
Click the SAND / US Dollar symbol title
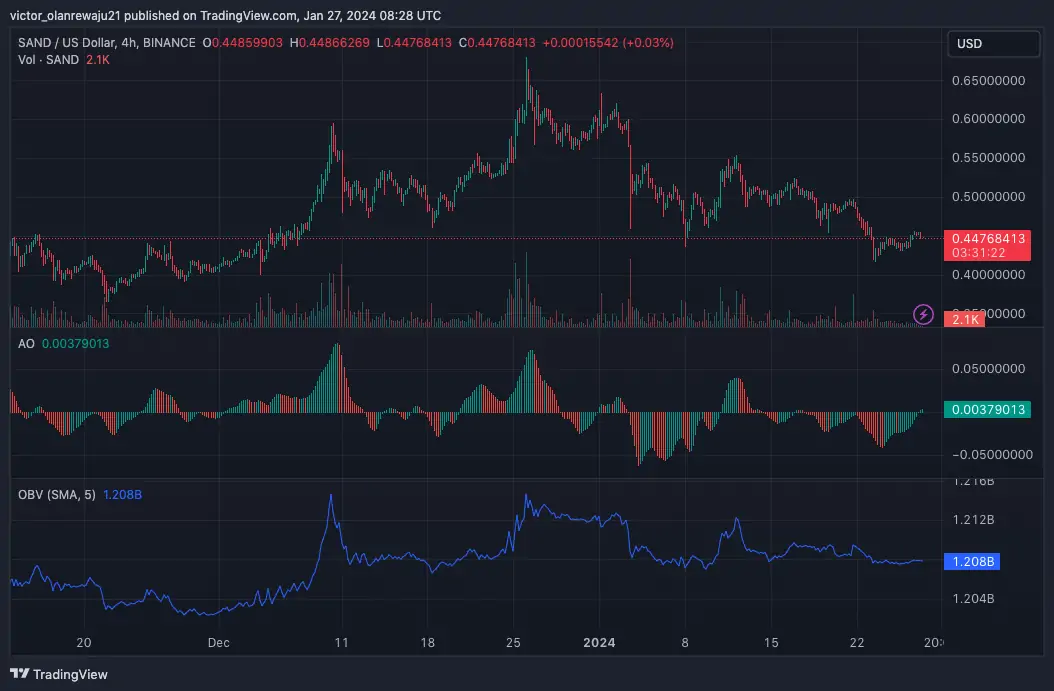[x=107, y=42]
